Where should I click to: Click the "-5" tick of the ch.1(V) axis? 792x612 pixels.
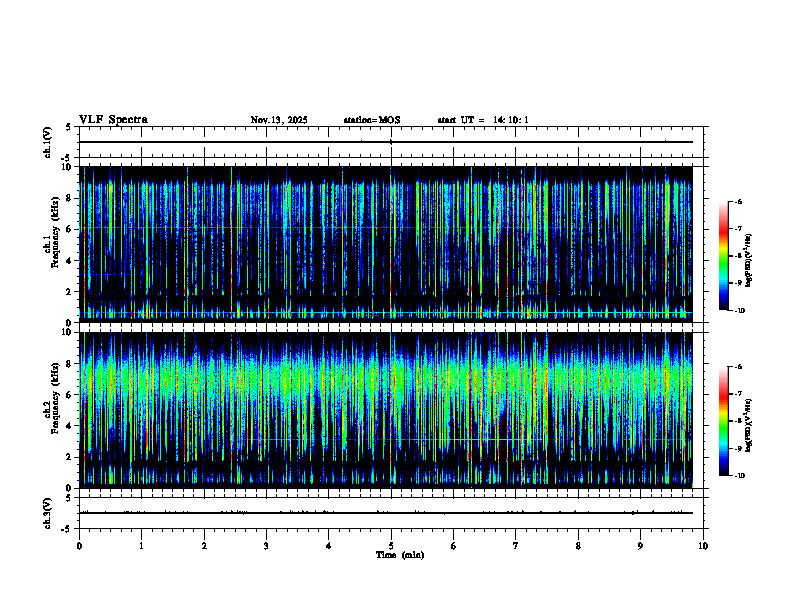[67, 158]
